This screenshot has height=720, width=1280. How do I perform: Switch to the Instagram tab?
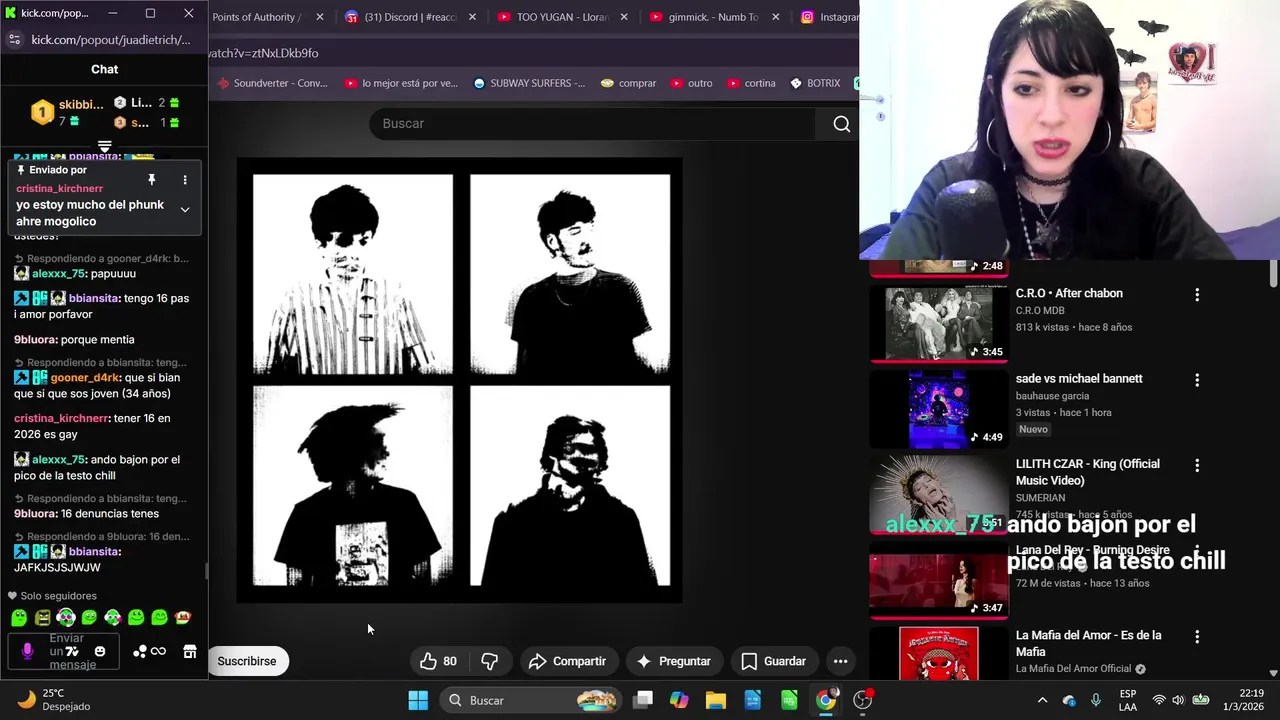pyautogui.click(x=830, y=17)
